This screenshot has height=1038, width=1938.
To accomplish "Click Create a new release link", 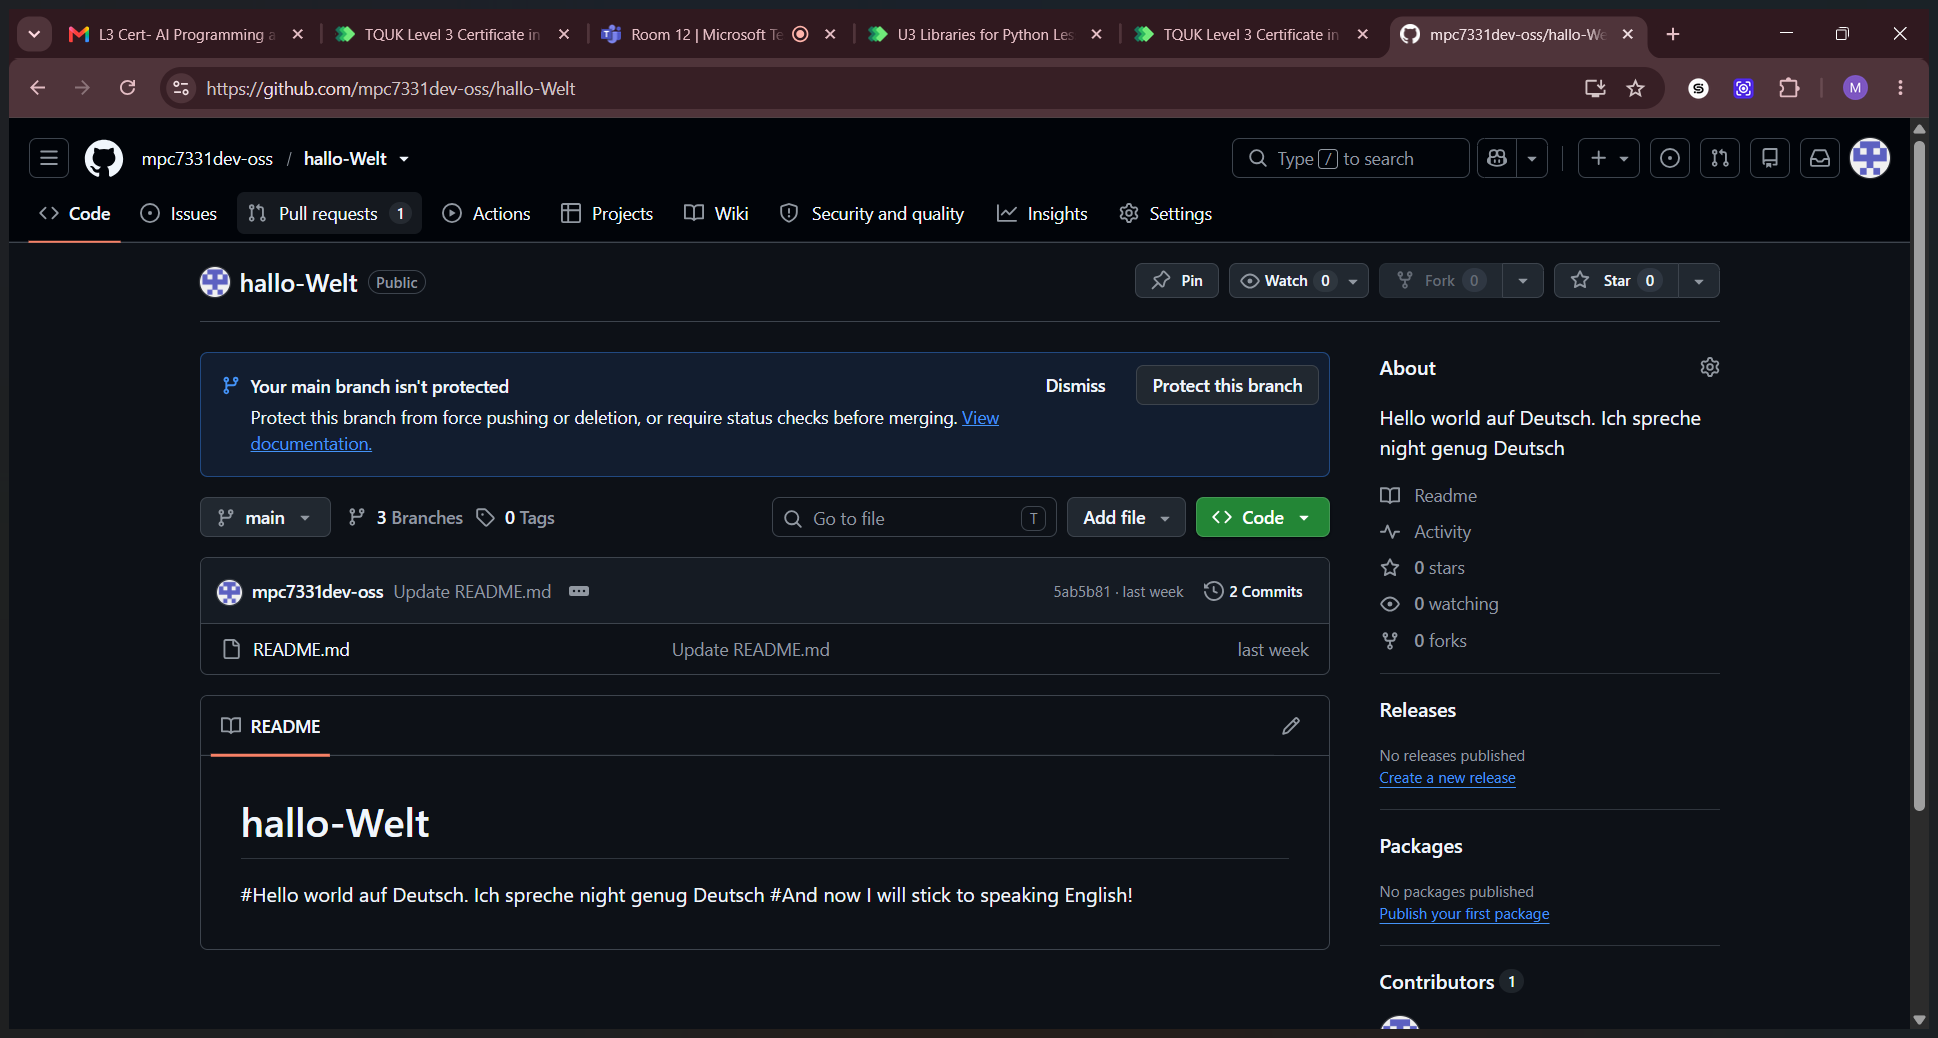I will click(x=1447, y=778).
